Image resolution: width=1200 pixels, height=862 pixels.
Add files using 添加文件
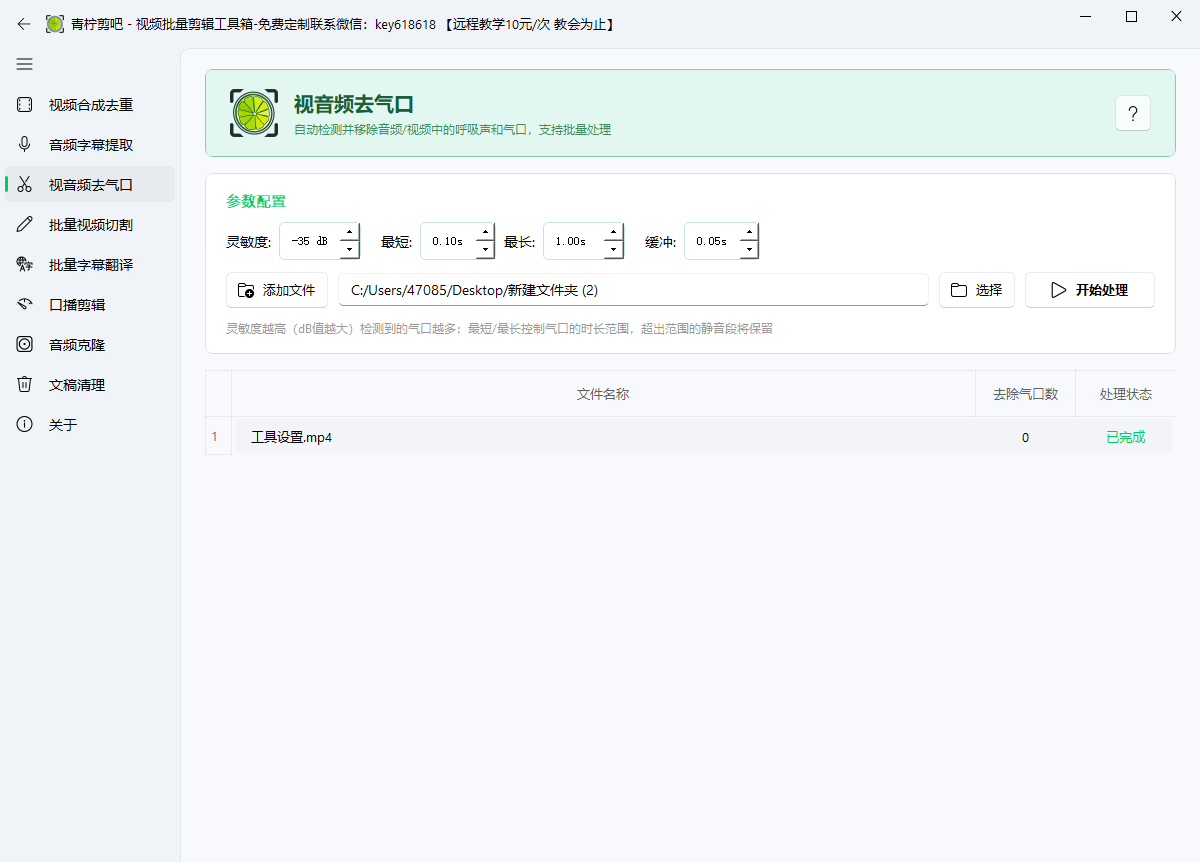tap(277, 290)
